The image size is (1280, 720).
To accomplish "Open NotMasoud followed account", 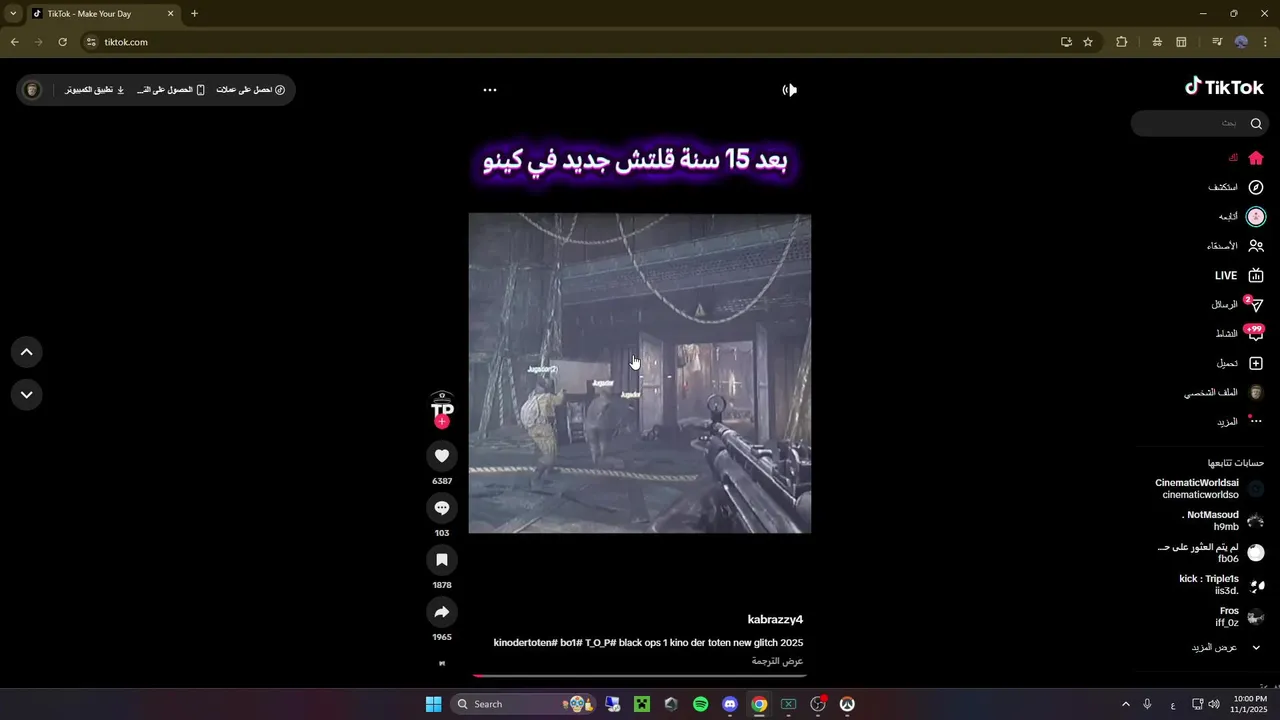I will click(1225, 521).
